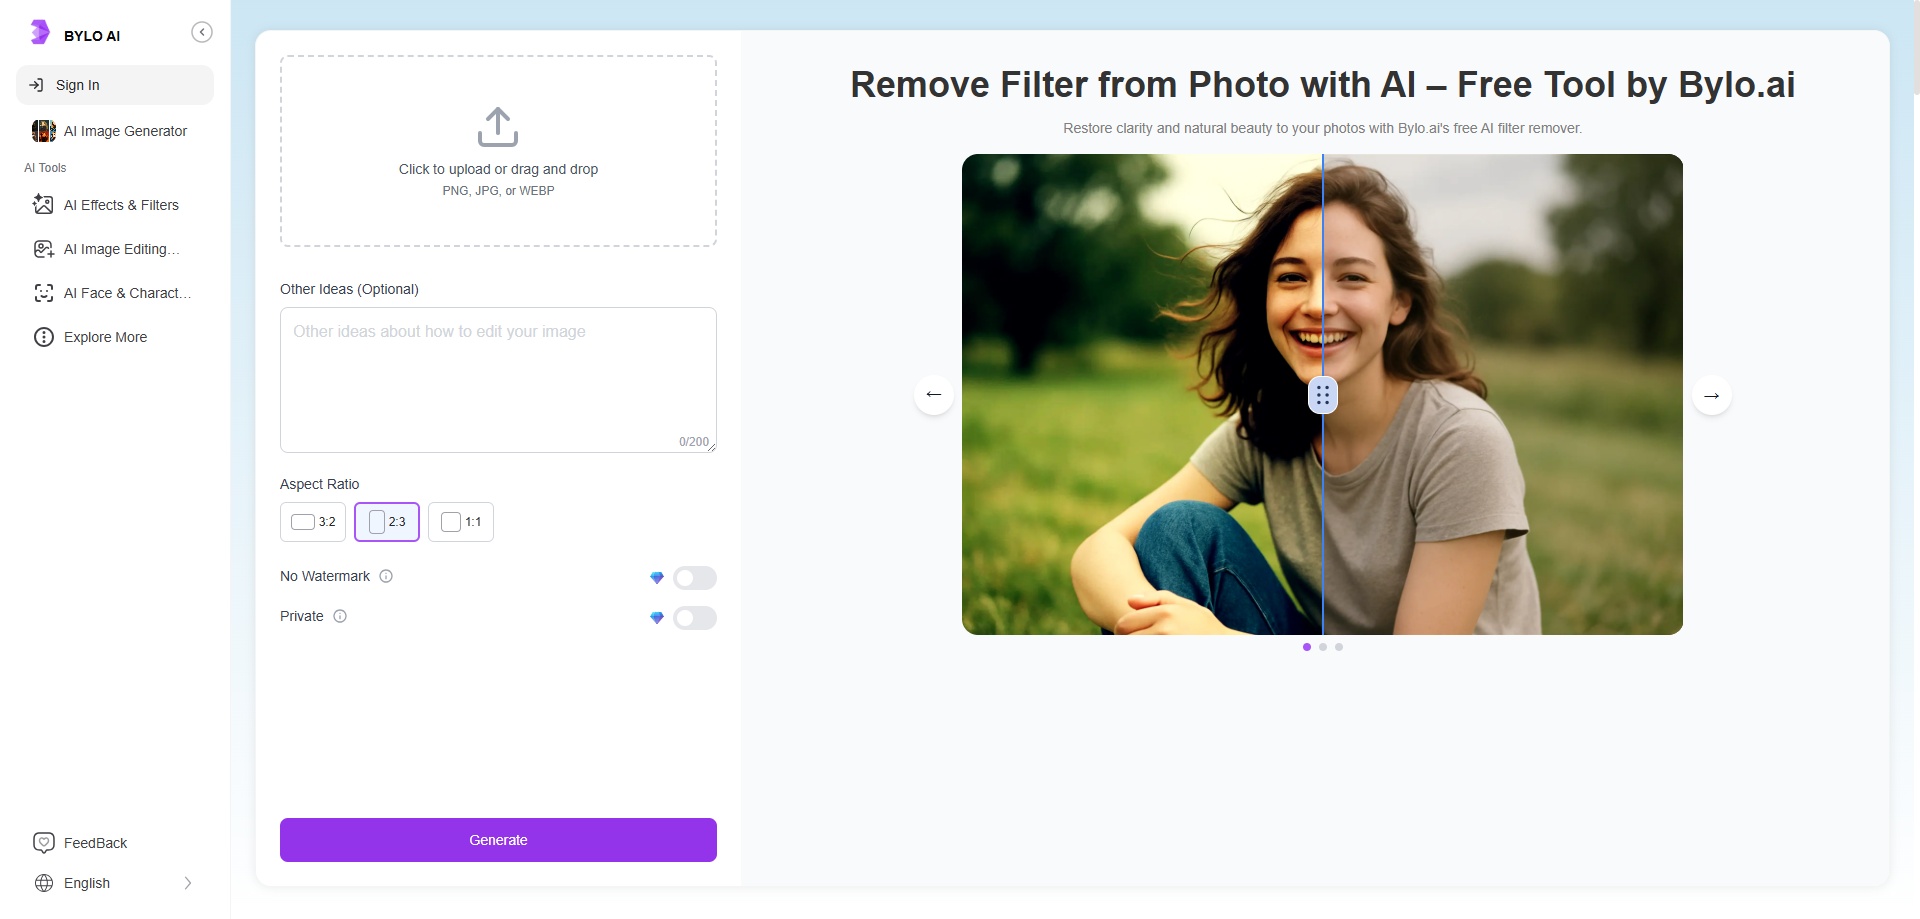Click the AI Face & Character scan icon
The width and height of the screenshot is (1920, 919).
coord(43,293)
